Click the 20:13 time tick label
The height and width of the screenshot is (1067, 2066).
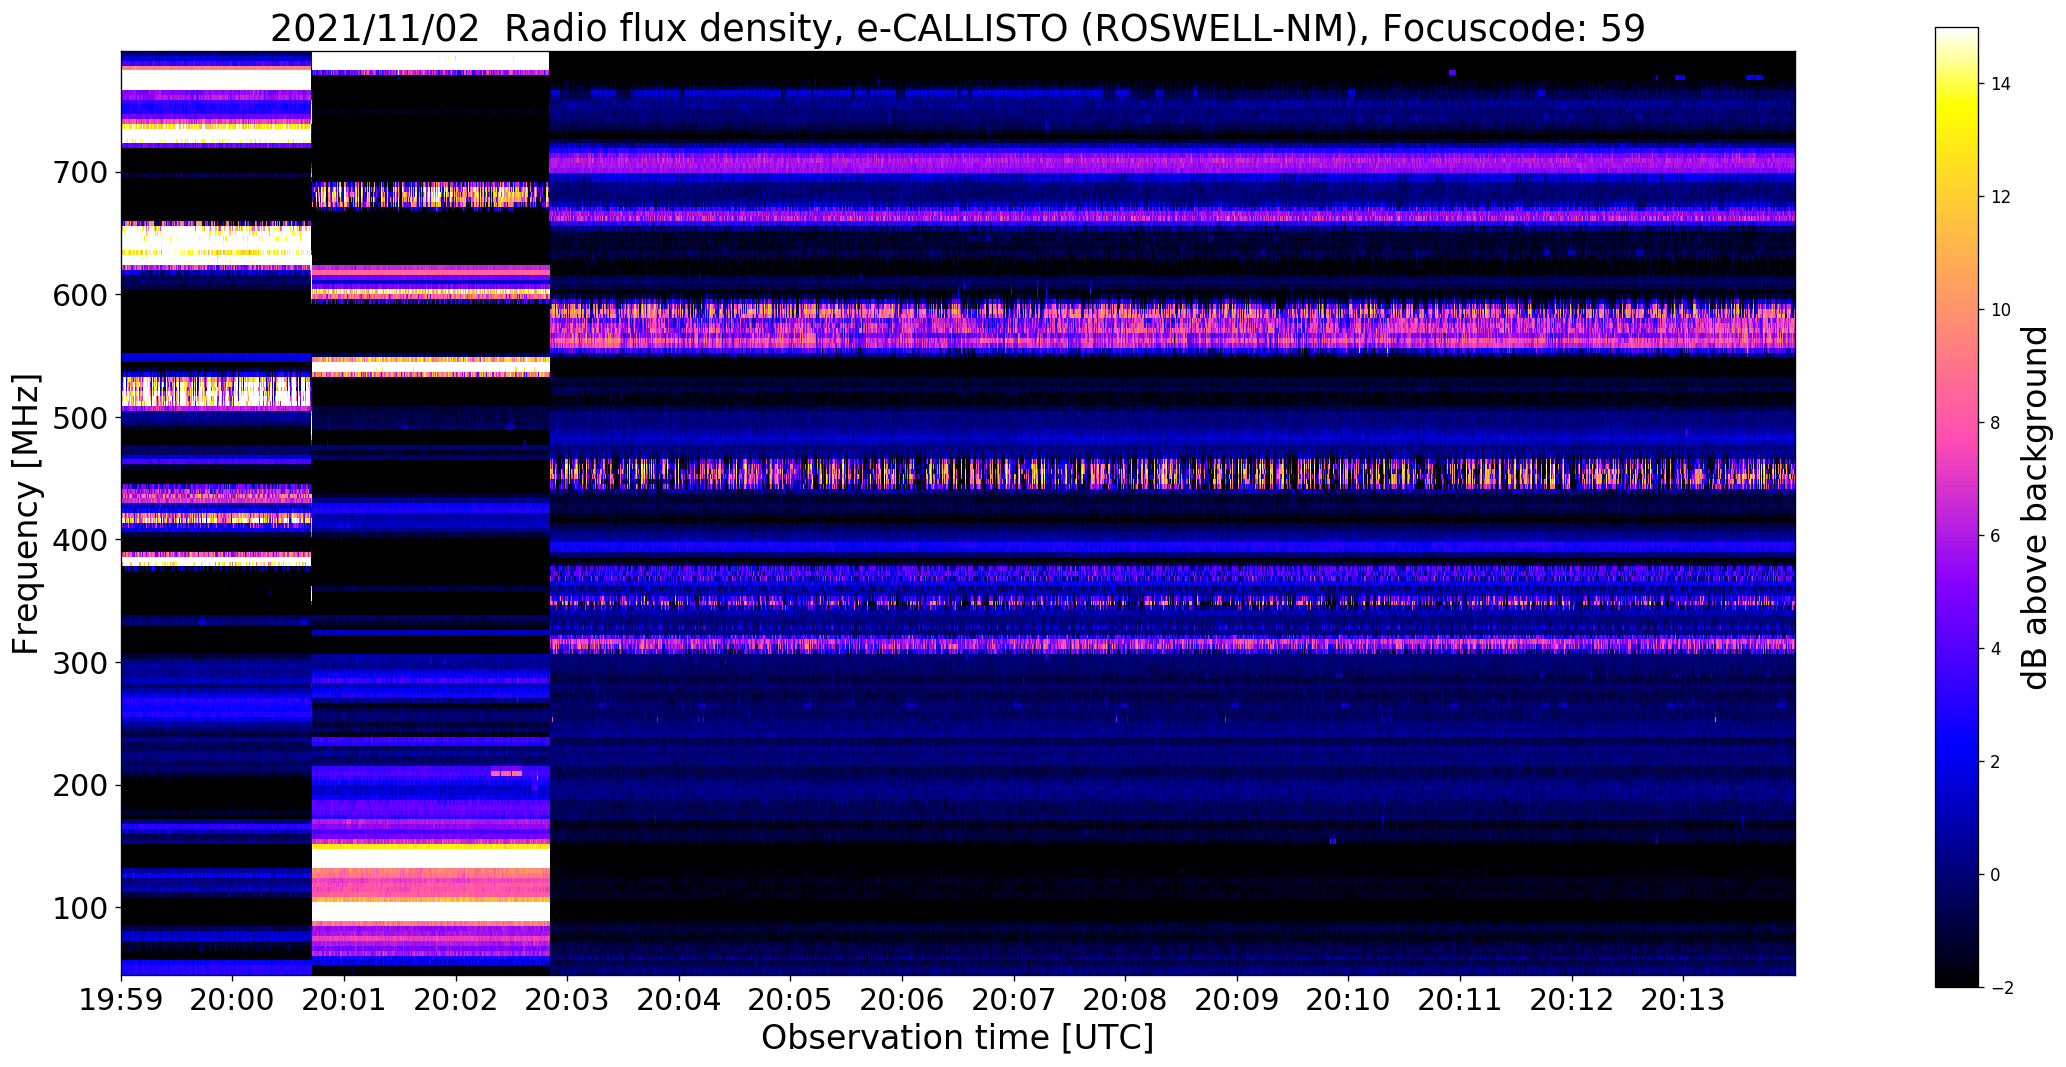click(x=1683, y=1000)
